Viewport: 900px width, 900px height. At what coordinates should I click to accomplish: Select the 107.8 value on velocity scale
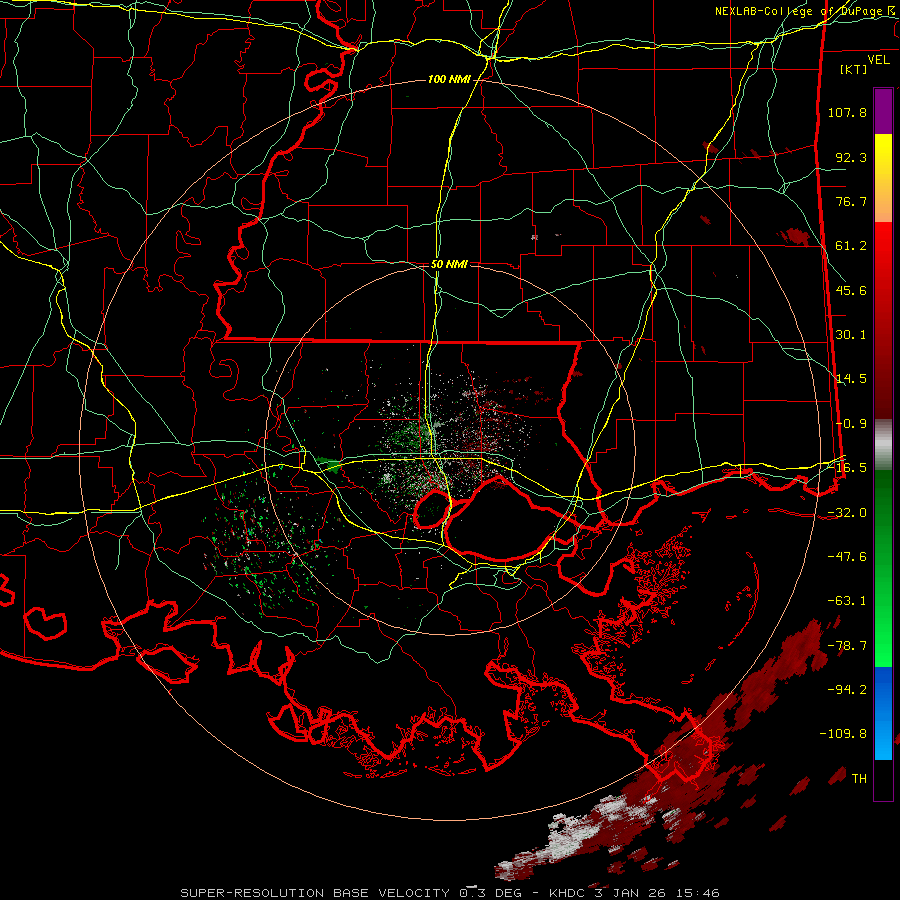tap(847, 112)
